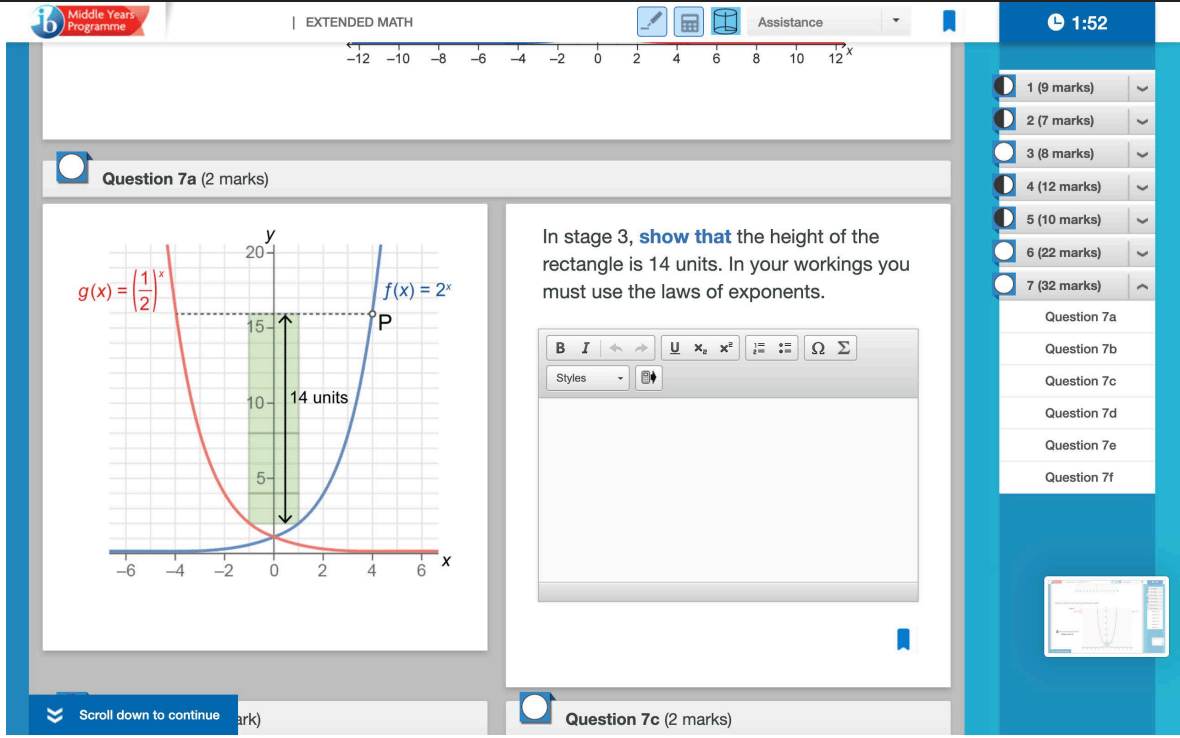Open the Sigma math equation editor

pyautogui.click(x=844, y=348)
